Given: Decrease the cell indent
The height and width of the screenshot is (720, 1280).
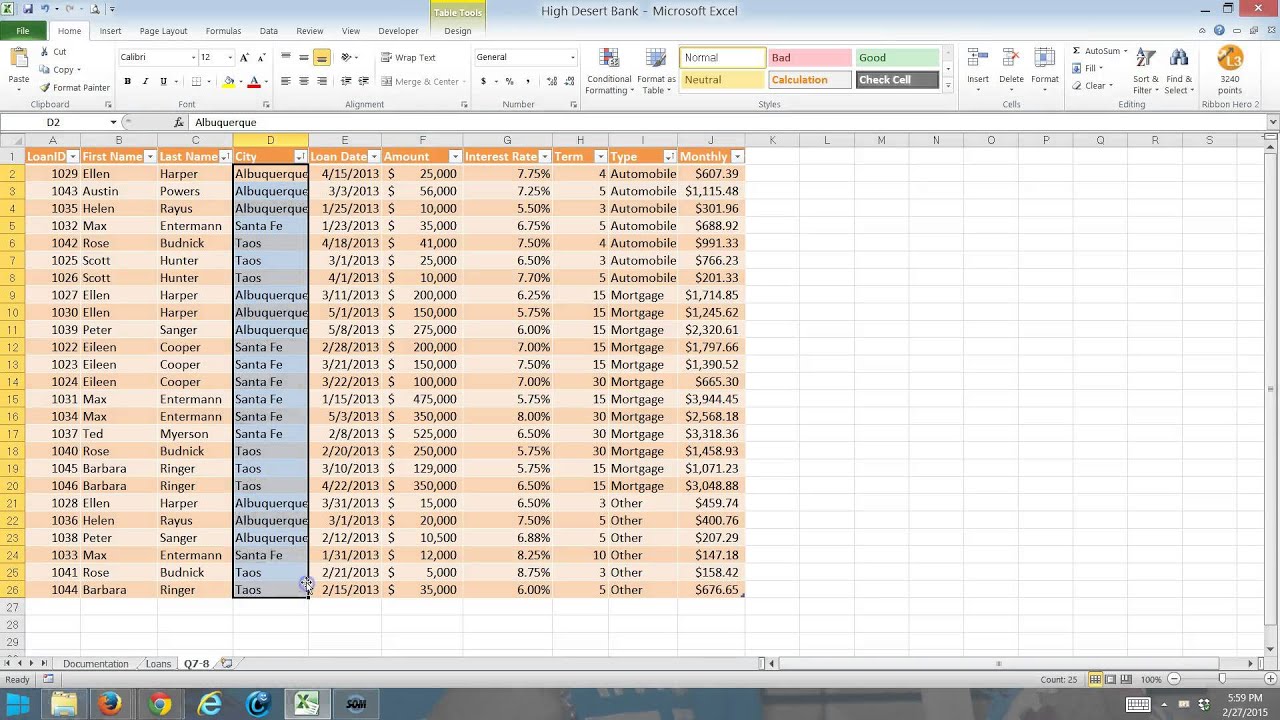Looking at the screenshot, I should click(346, 81).
